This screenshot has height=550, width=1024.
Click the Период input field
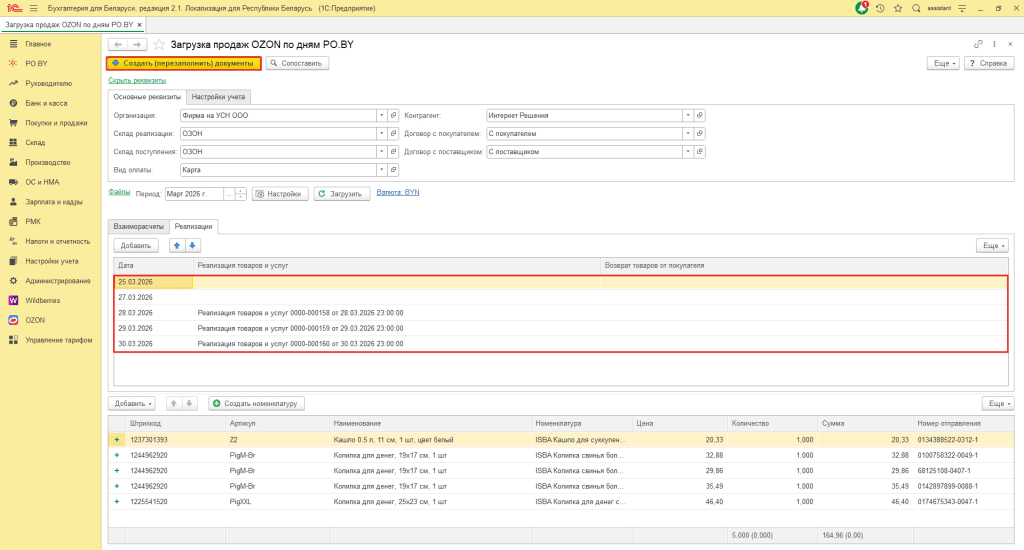click(194, 194)
